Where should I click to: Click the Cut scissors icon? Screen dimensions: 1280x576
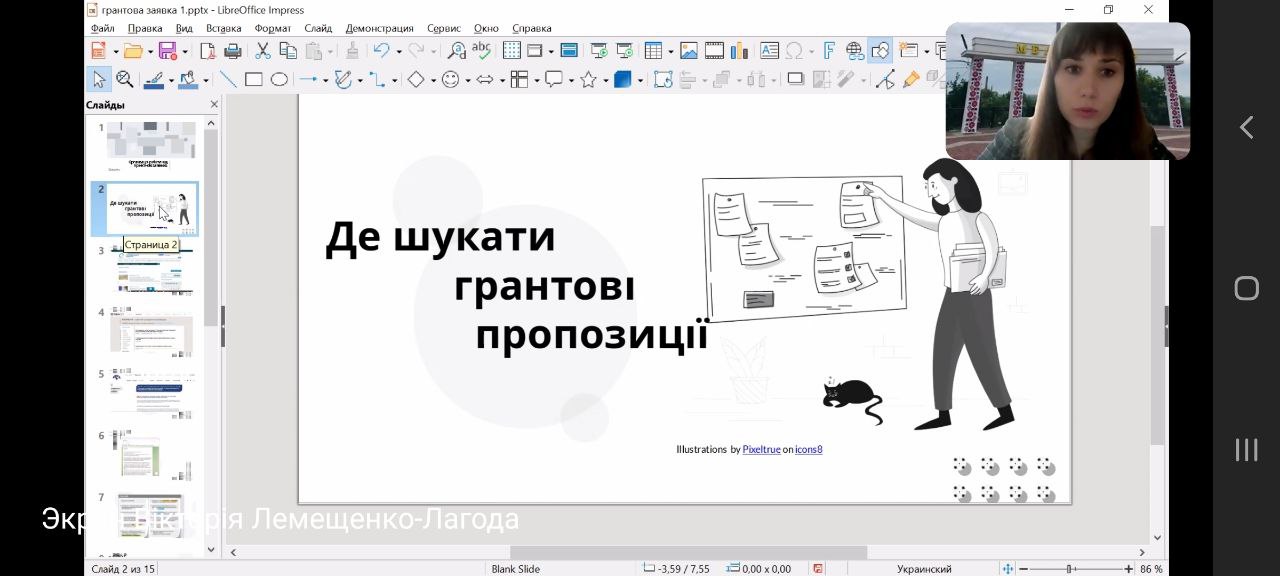[x=263, y=51]
